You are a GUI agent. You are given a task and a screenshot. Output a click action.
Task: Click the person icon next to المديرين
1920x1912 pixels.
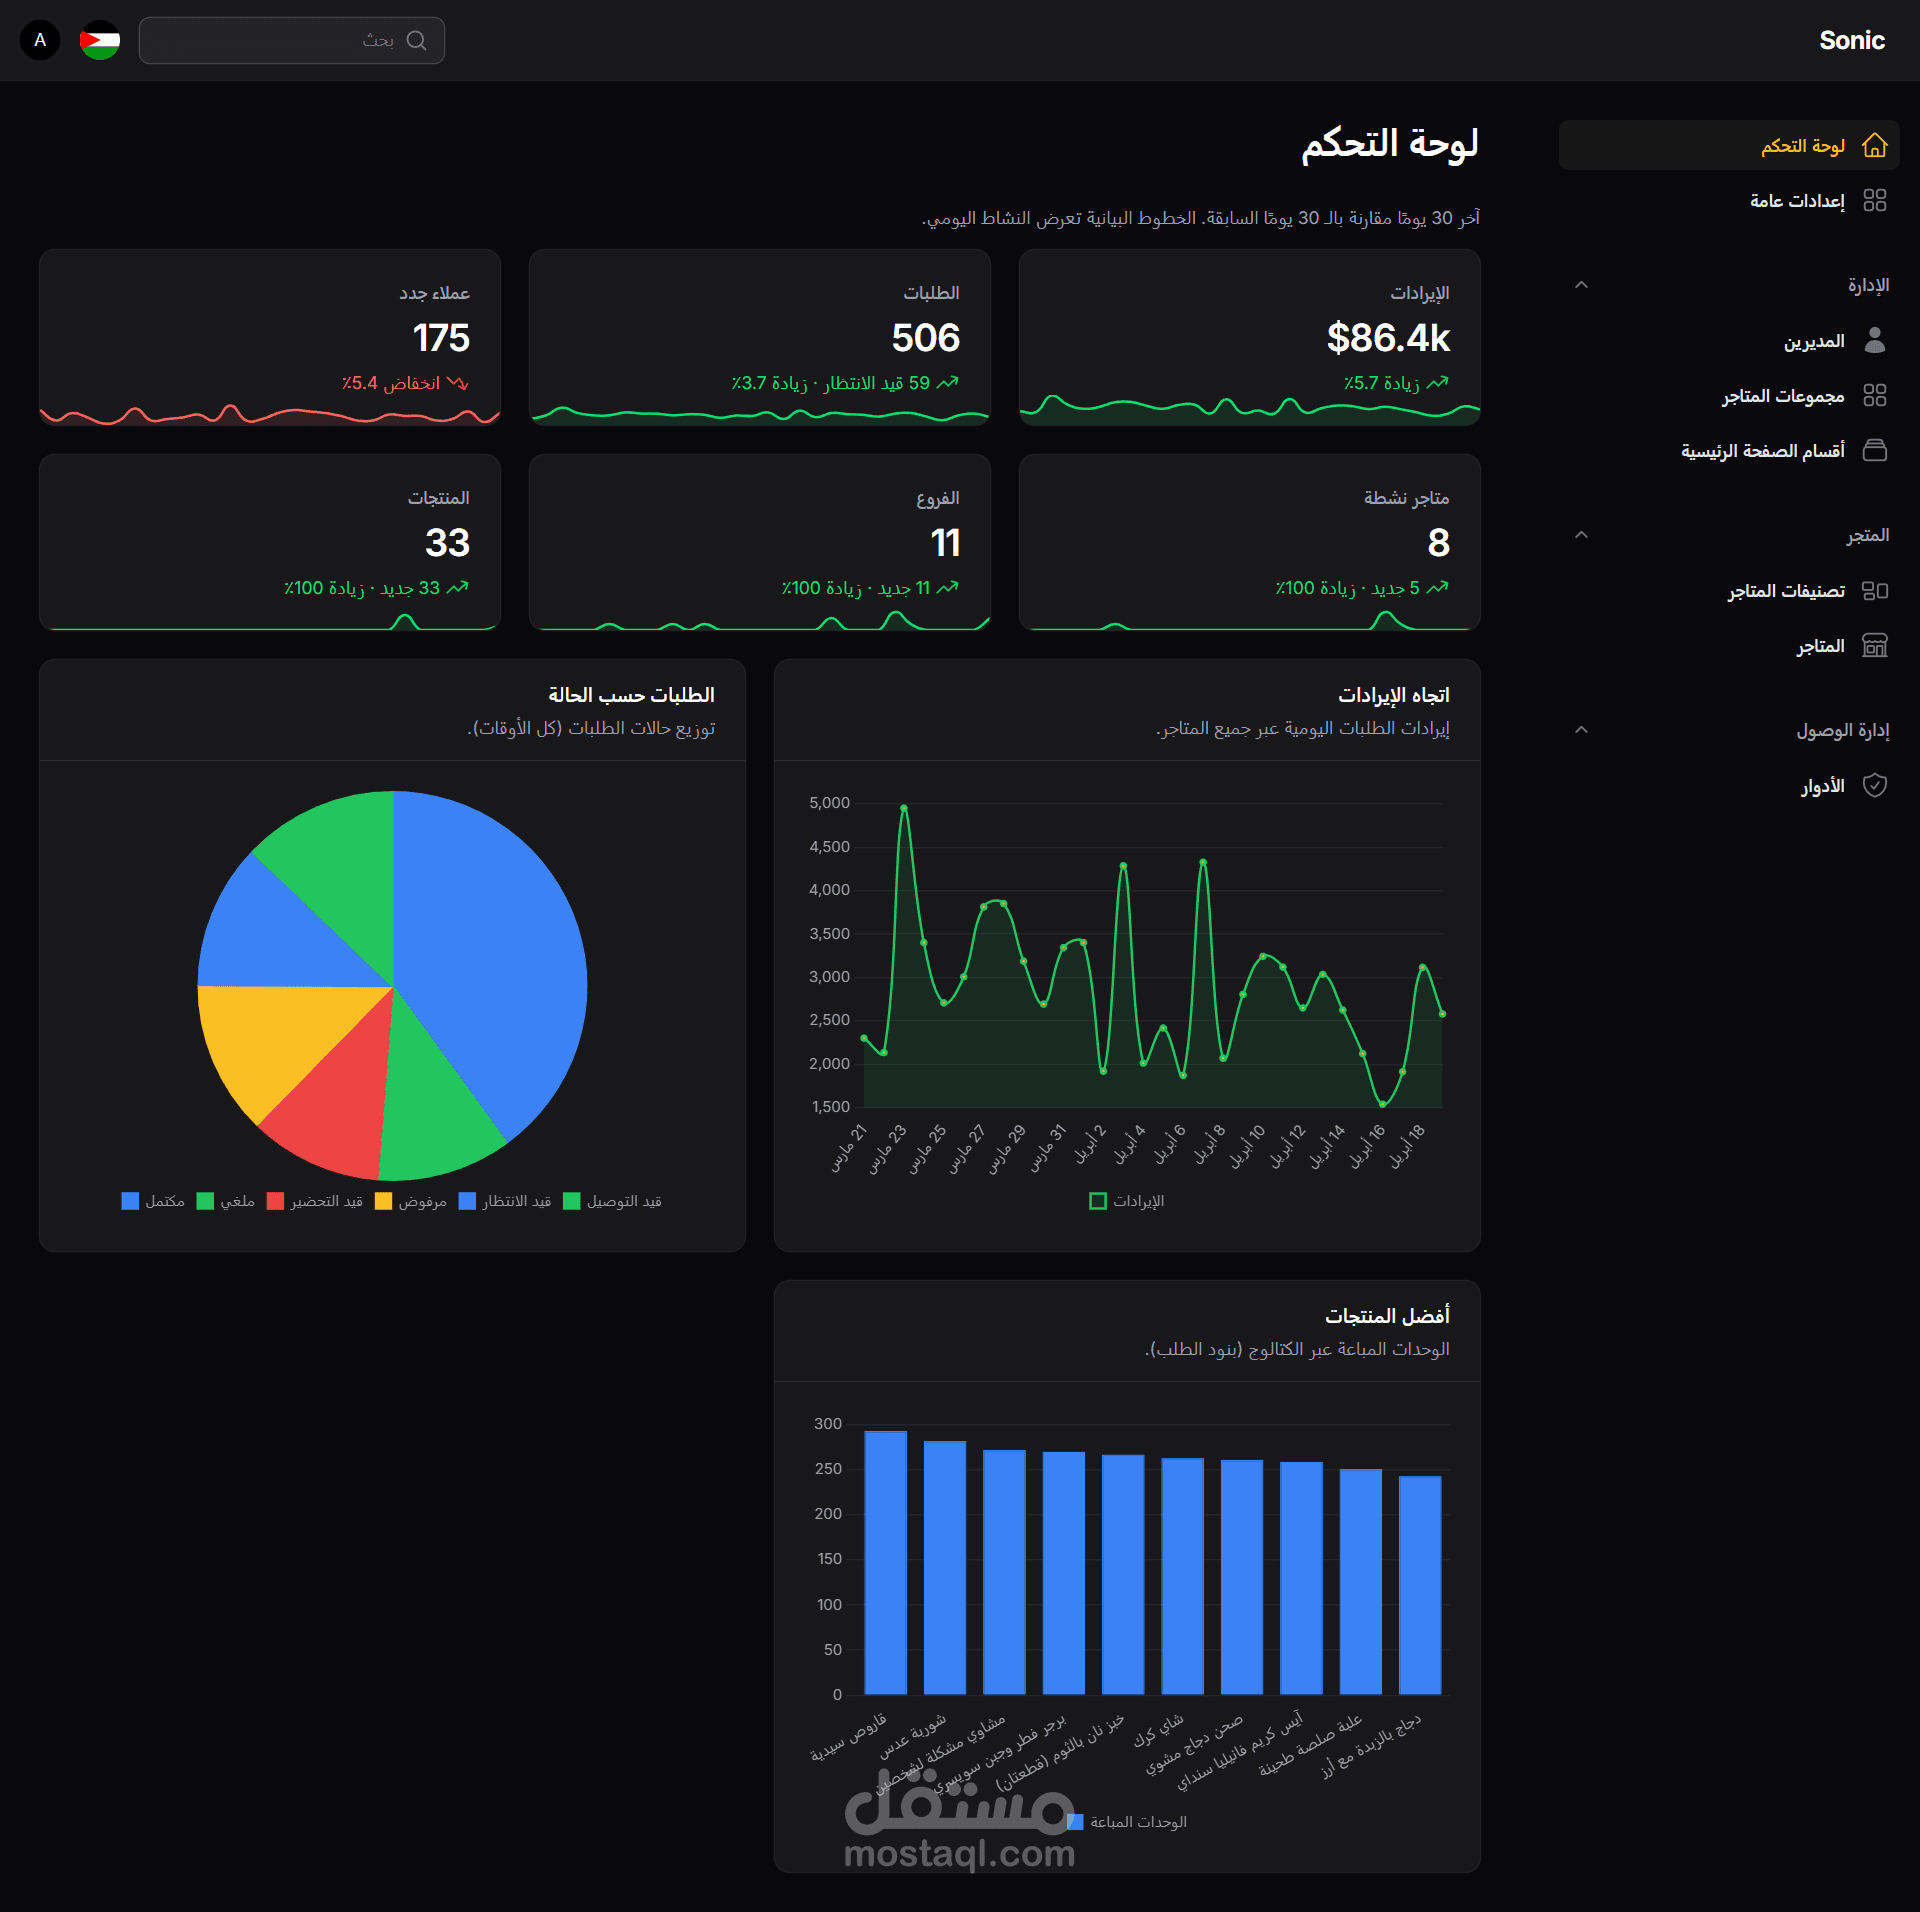[x=1875, y=341]
